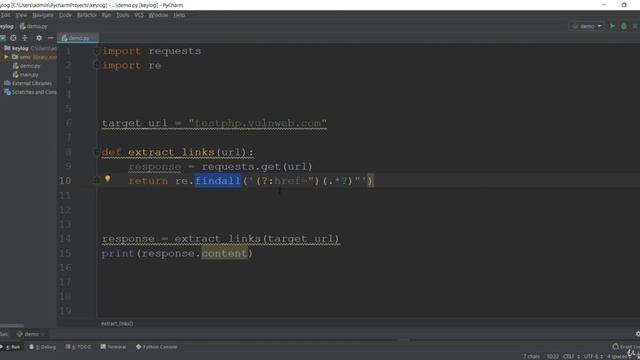Click extract_links(target_url) call on line 14
Viewport: 640px width, 360px height.
pos(257,238)
